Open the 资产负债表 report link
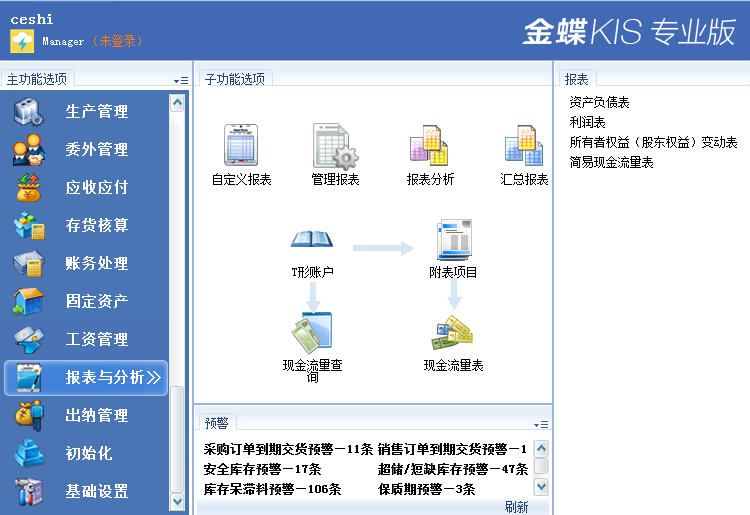This screenshot has height=515, width=750. click(x=599, y=102)
